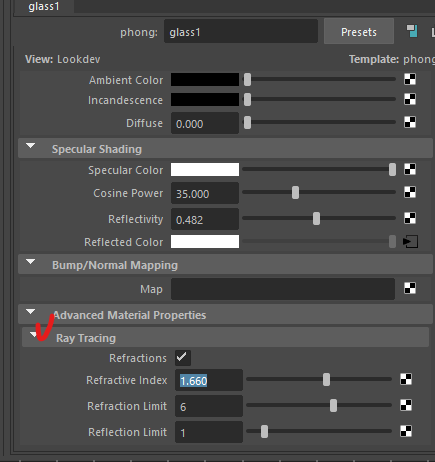The width and height of the screenshot is (435, 462).
Task: Click the Refractive Index attribute label
Action: [x=127, y=380]
